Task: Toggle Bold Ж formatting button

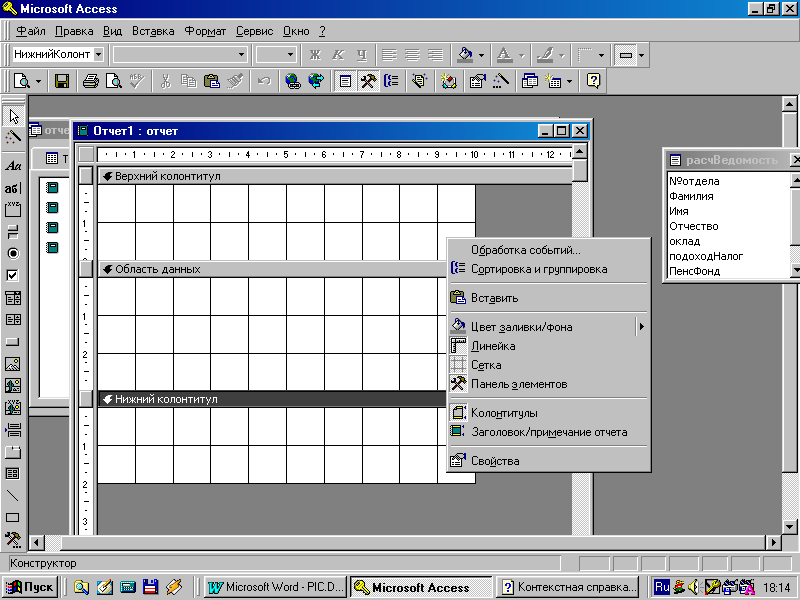Action: (x=315, y=55)
